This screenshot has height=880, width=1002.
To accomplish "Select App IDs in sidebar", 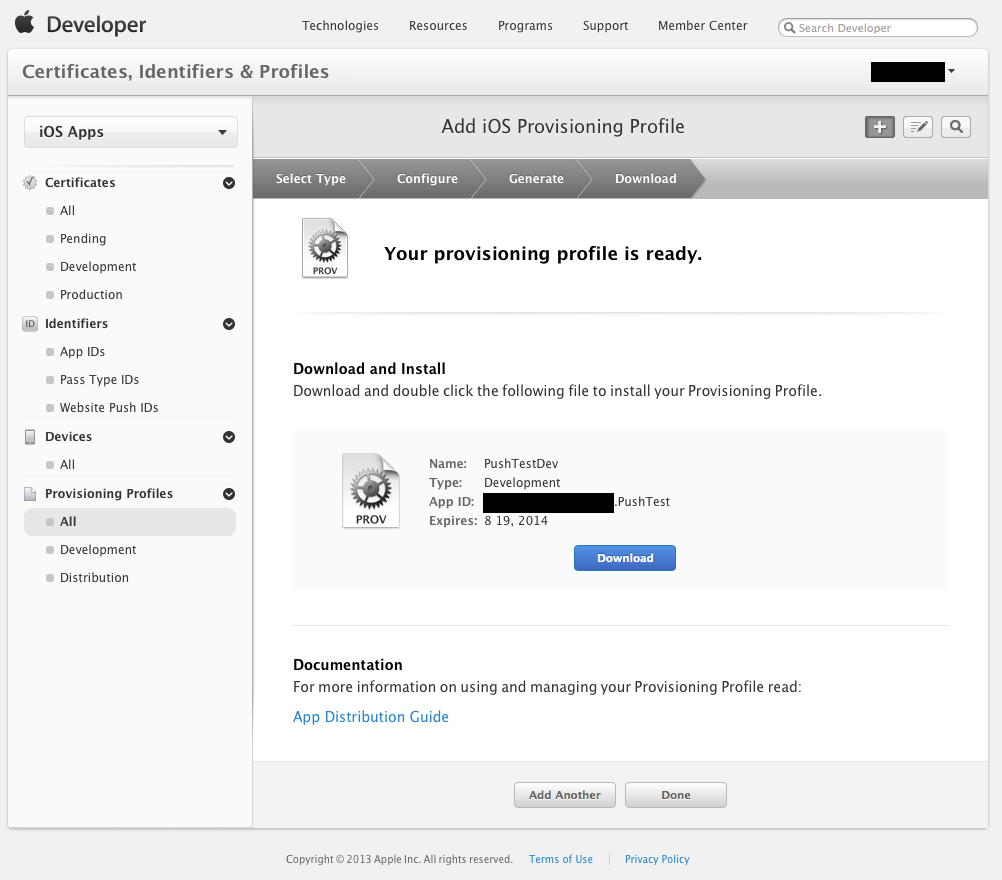I will [x=82, y=352].
